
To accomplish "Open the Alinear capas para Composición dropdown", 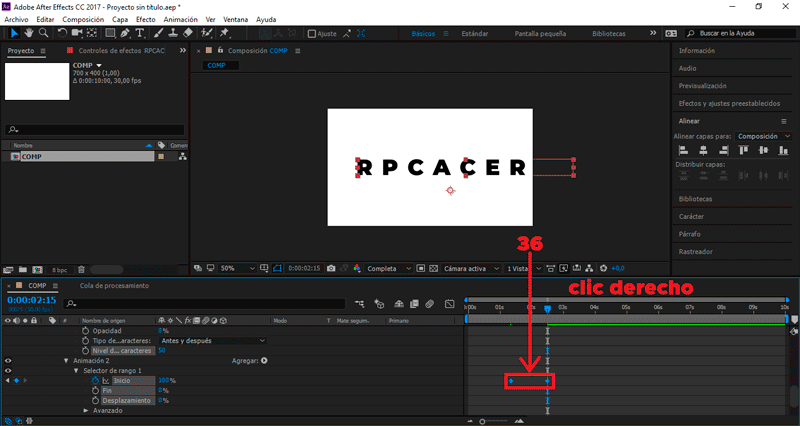I will coord(763,136).
